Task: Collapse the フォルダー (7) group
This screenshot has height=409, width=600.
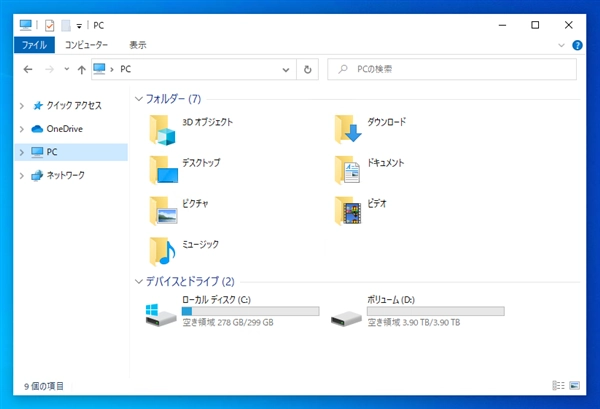Action: coord(139,99)
